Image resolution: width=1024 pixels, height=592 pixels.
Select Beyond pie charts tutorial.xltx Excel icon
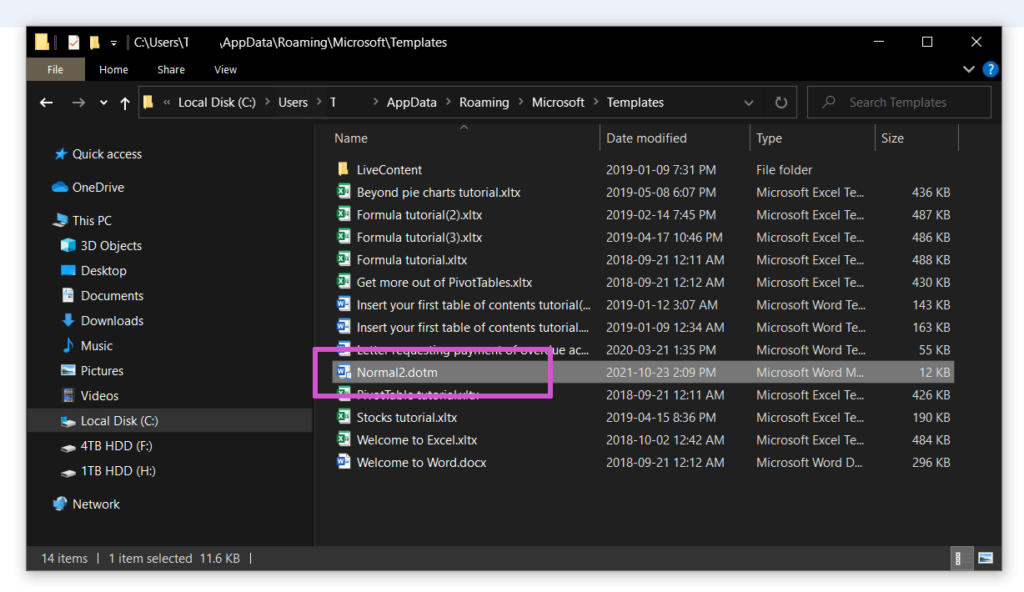343,192
